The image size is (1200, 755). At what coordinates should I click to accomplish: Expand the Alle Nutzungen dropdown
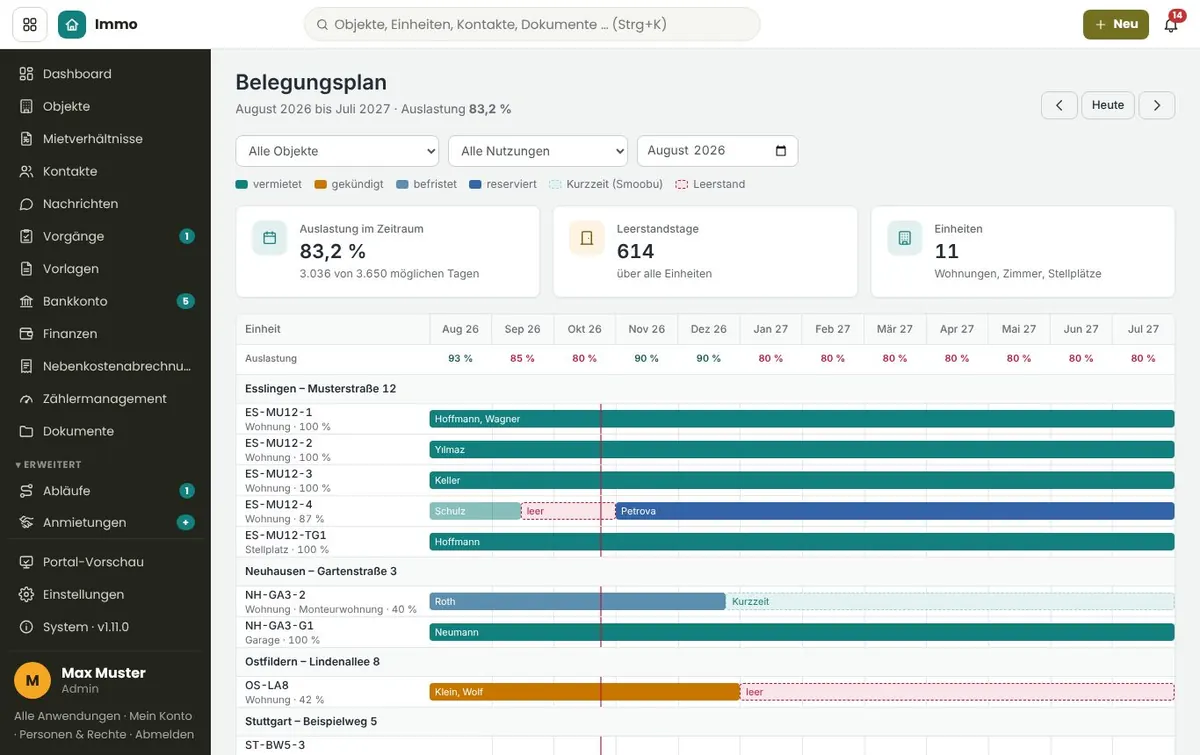(538, 151)
